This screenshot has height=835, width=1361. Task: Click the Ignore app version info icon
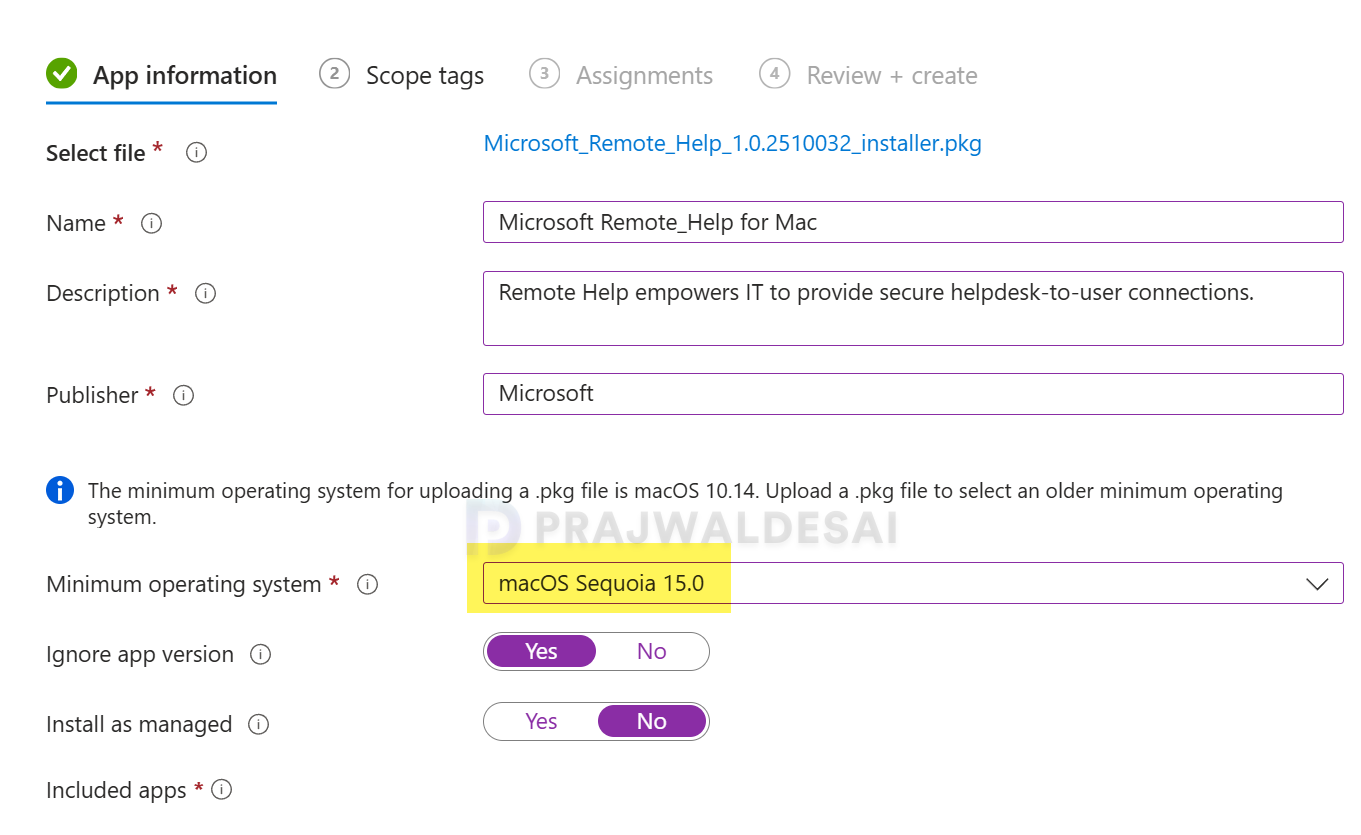pos(261,655)
